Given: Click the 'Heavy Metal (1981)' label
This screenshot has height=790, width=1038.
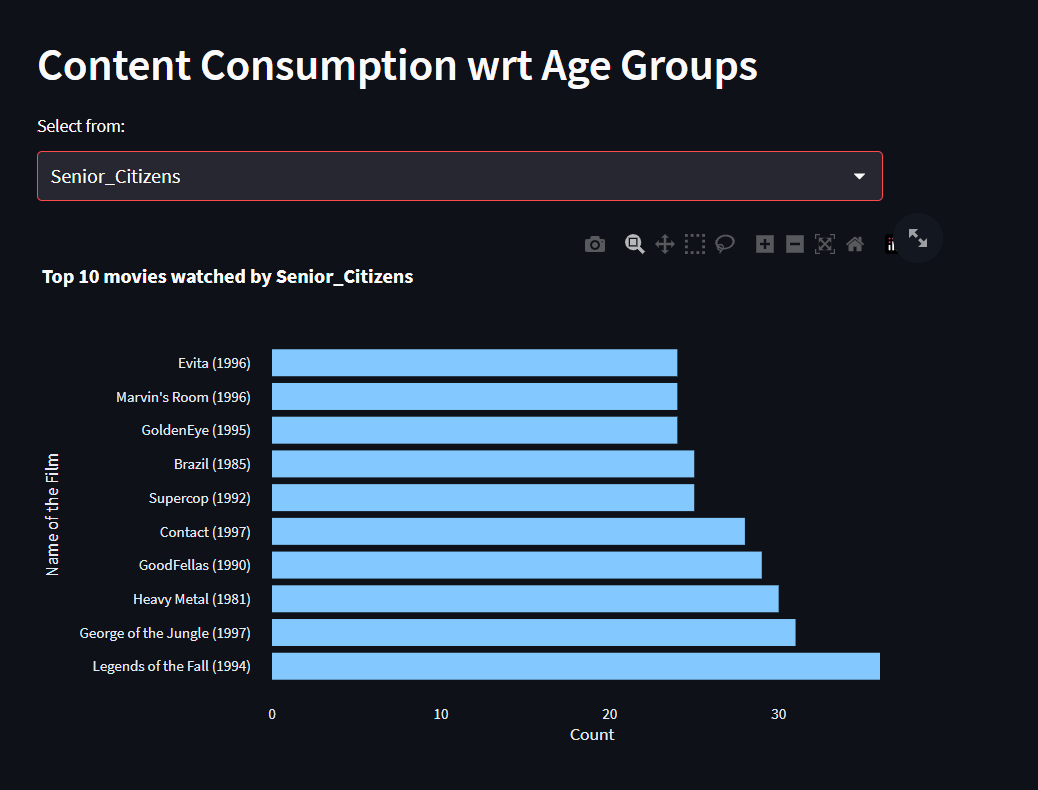Looking at the screenshot, I should coord(192,599).
